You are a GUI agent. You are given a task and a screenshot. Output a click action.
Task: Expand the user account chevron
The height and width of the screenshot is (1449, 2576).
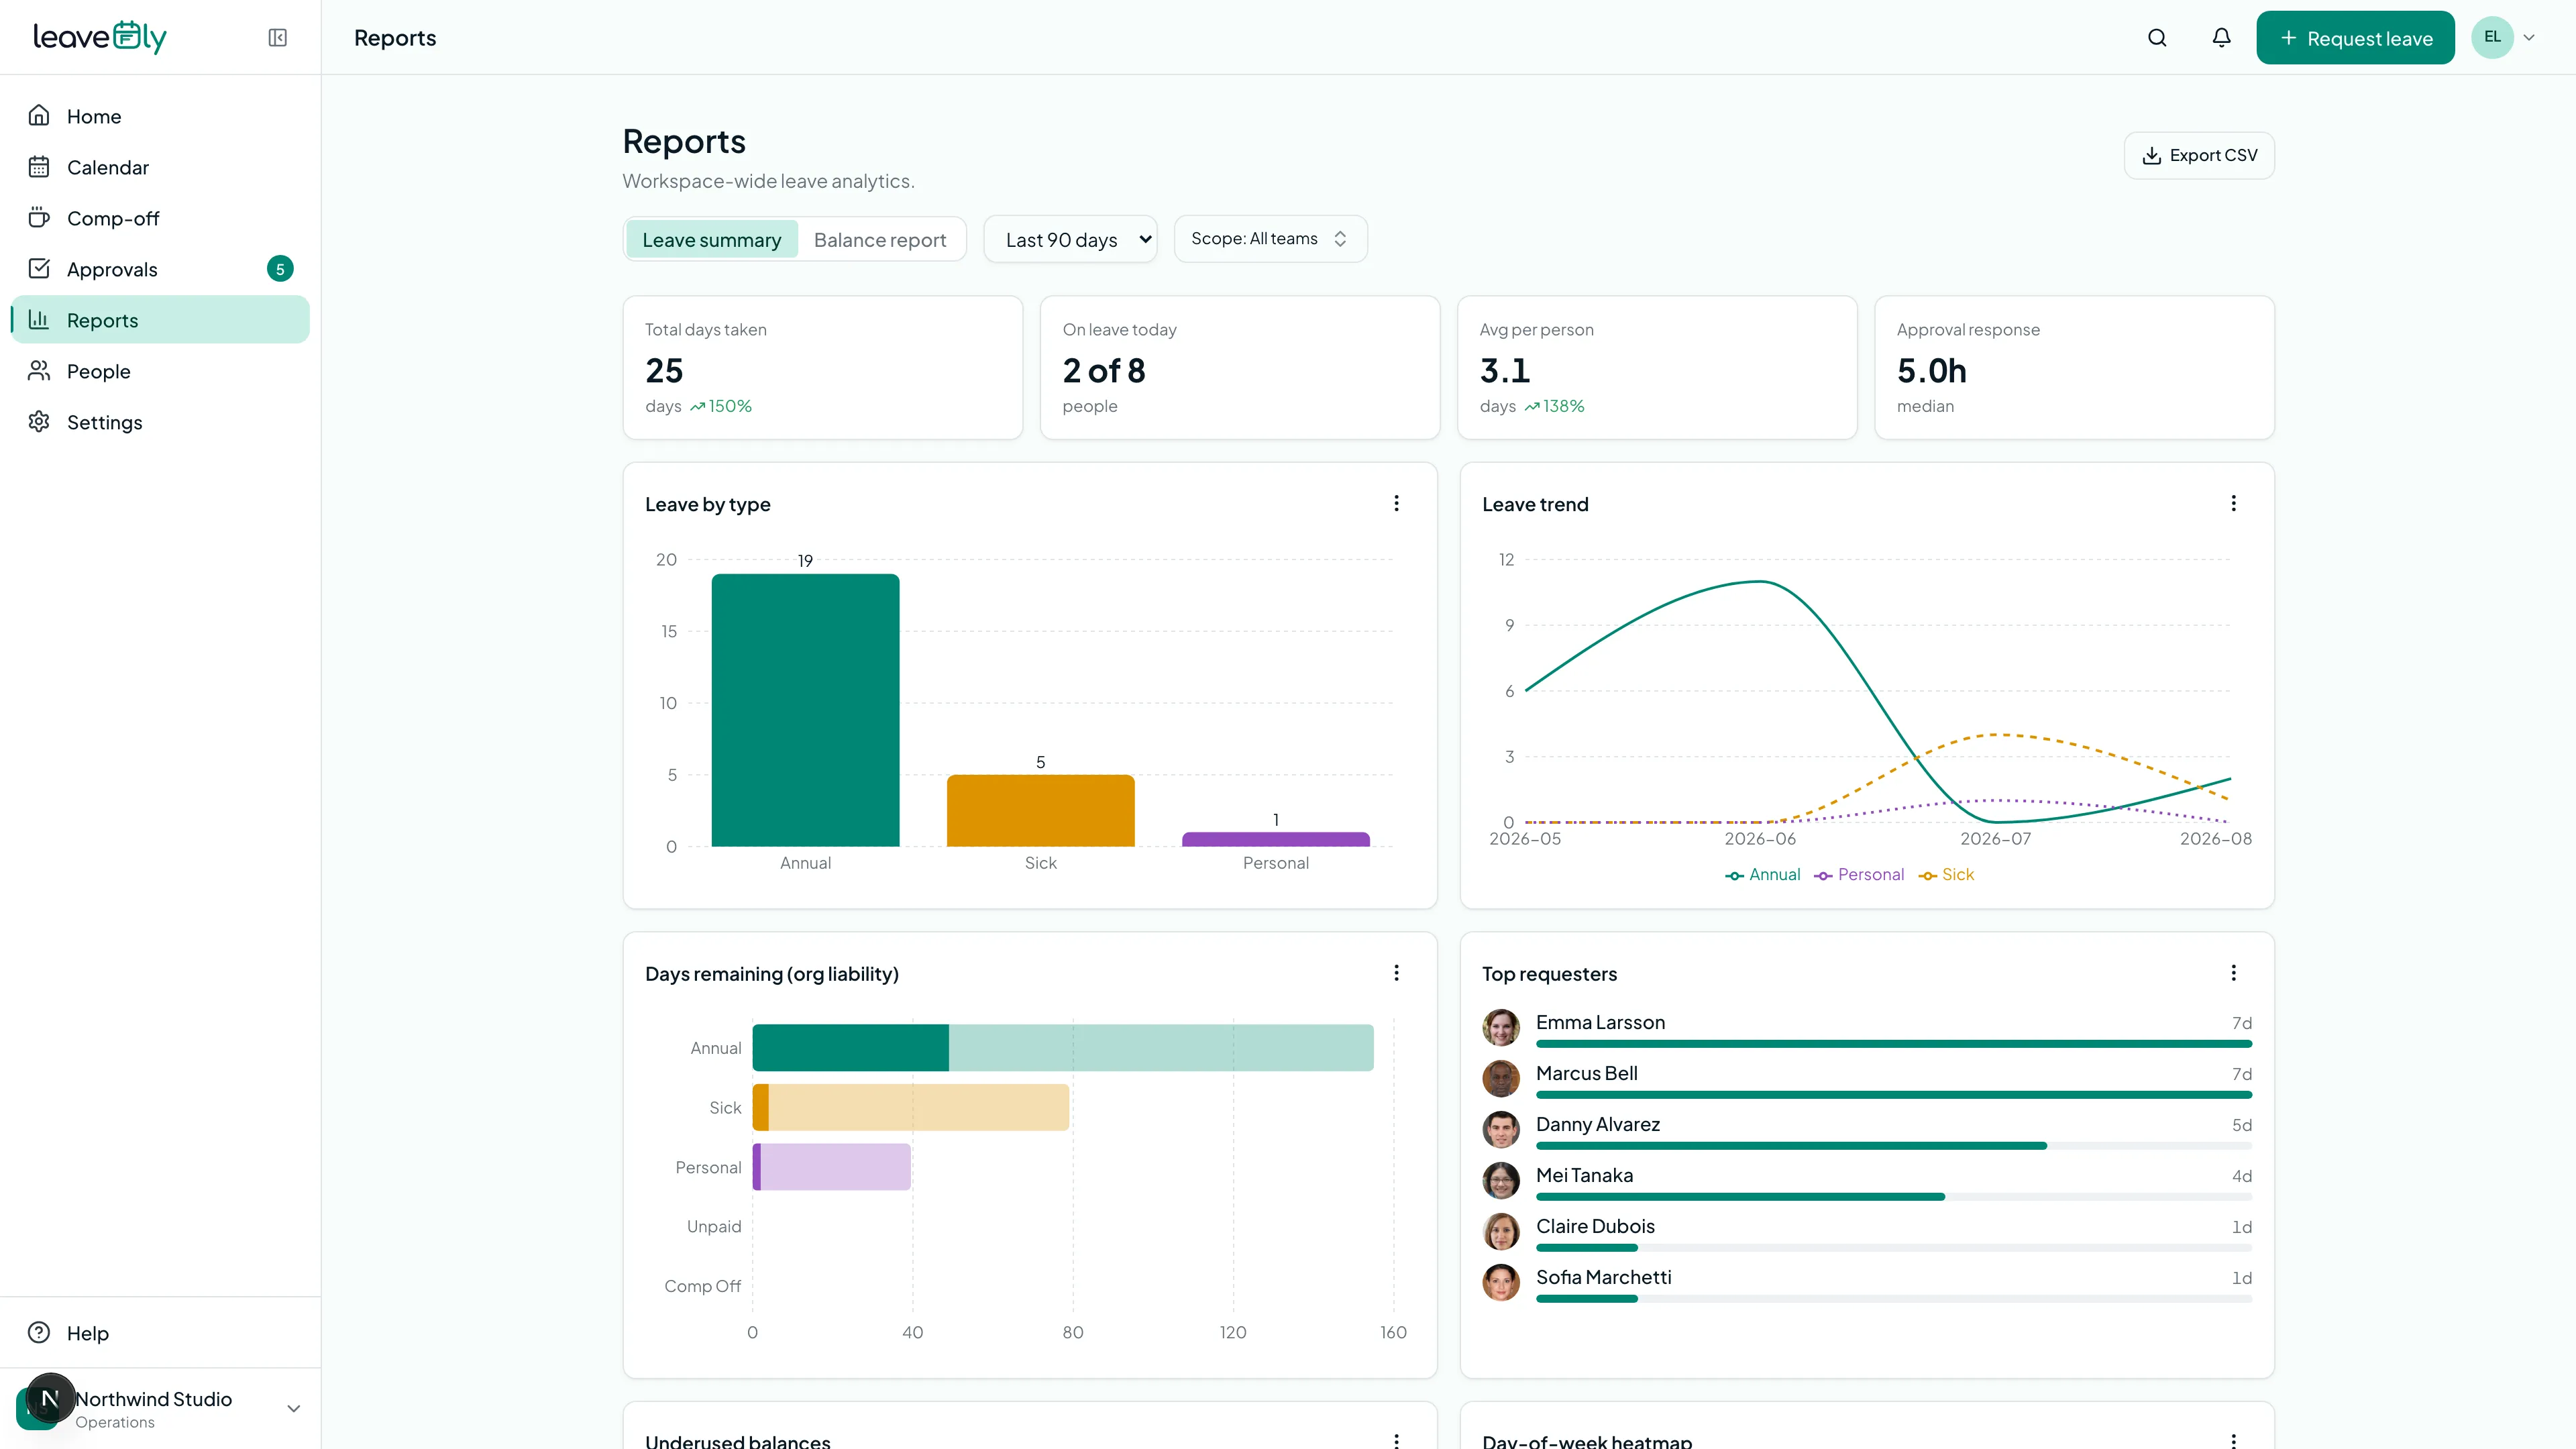(2529, 38)
